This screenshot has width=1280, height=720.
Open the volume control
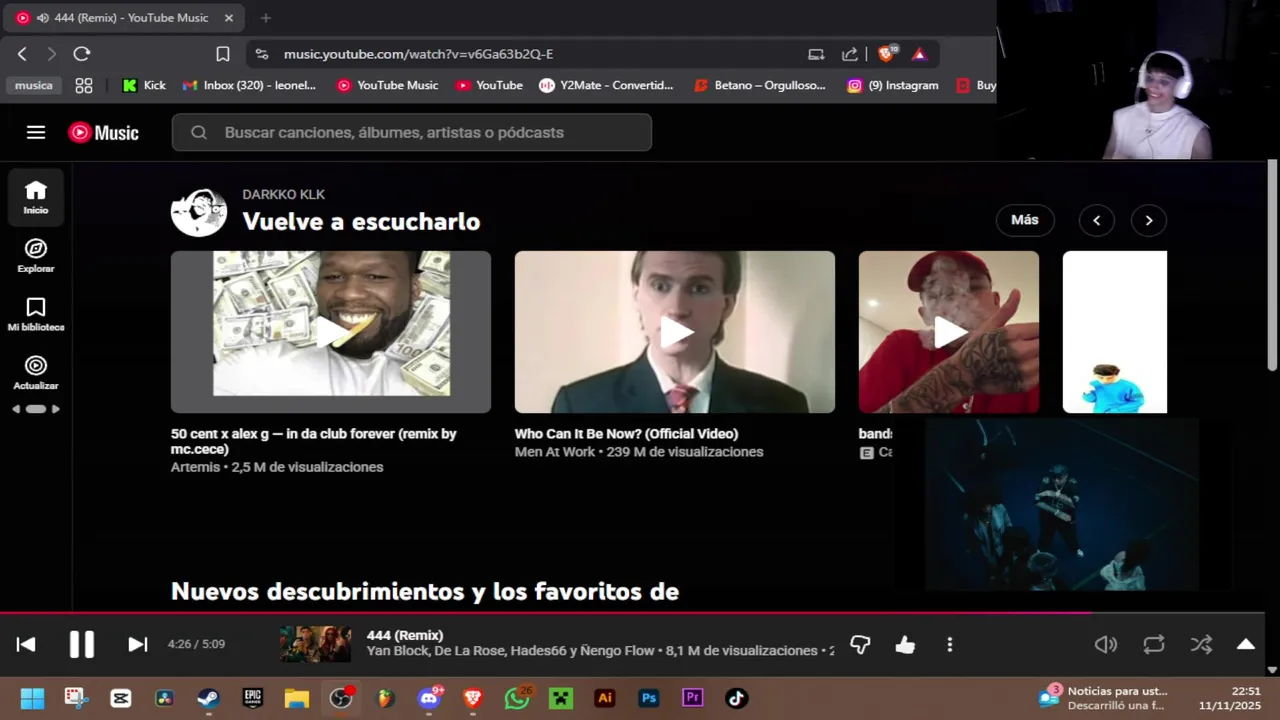click(x=1106, y=645)
